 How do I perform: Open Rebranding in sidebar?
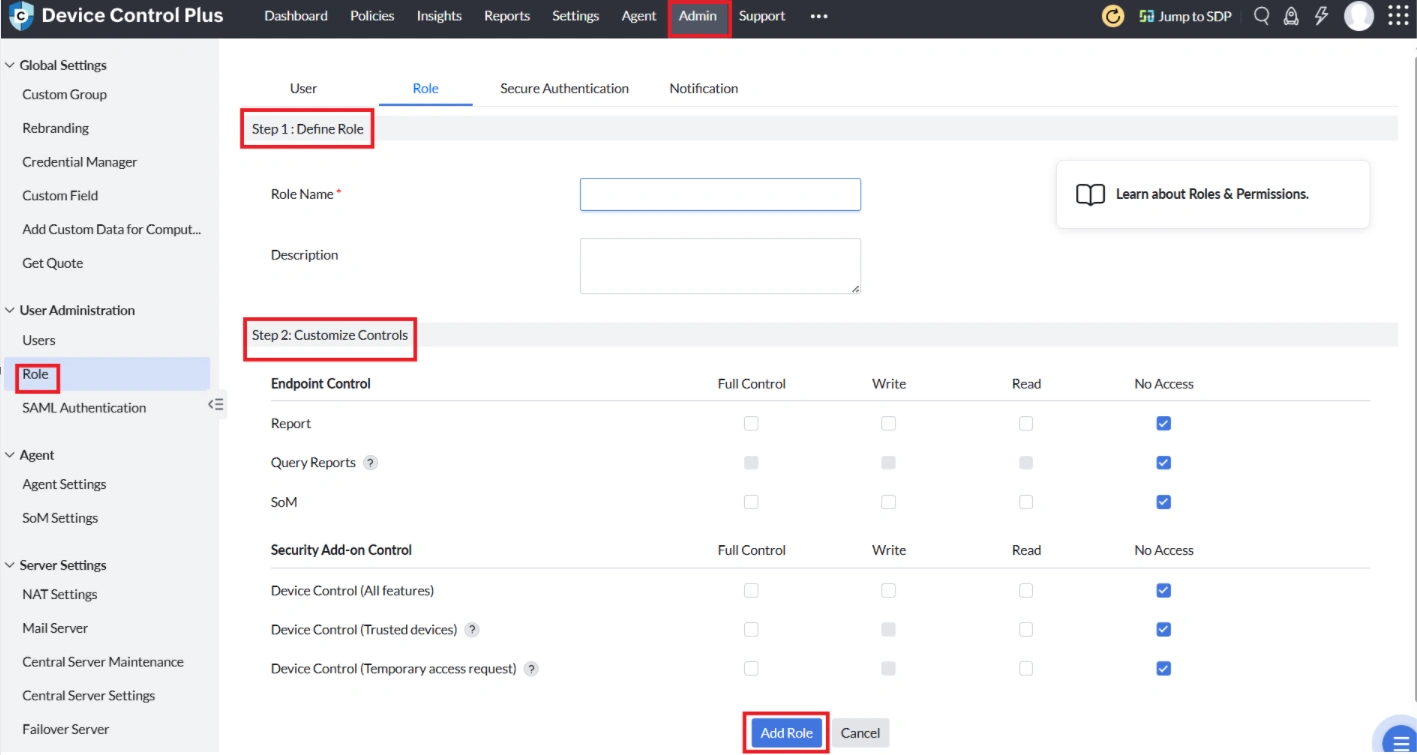coord(56,128)
